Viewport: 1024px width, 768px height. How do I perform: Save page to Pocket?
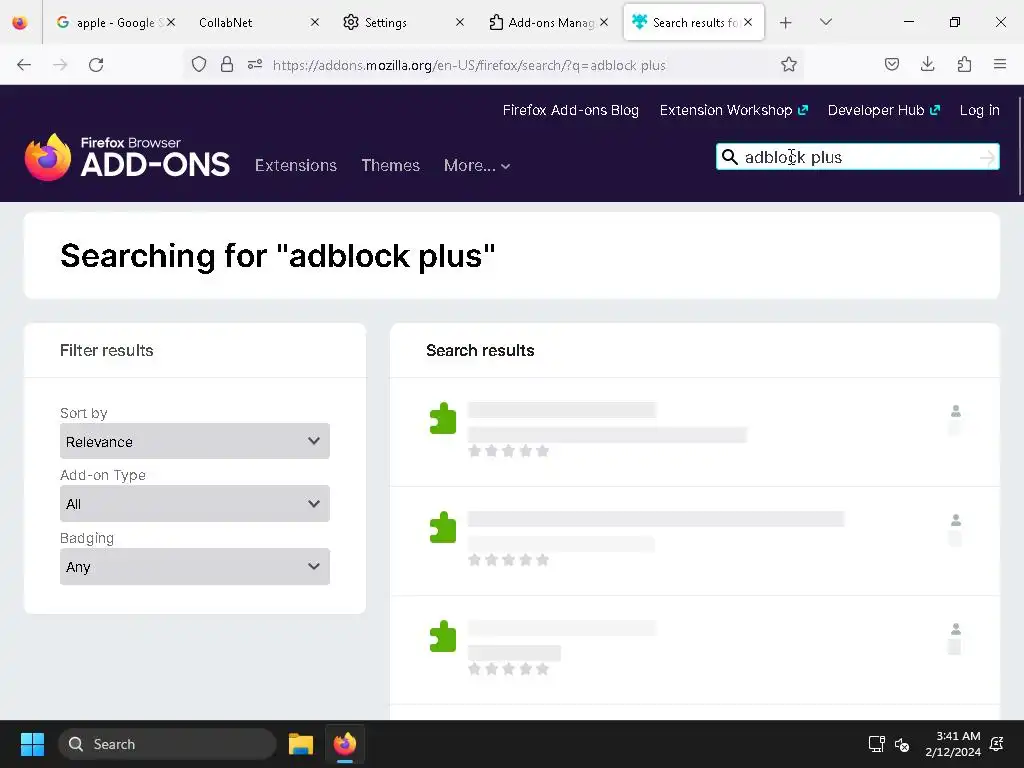point(891,64)
